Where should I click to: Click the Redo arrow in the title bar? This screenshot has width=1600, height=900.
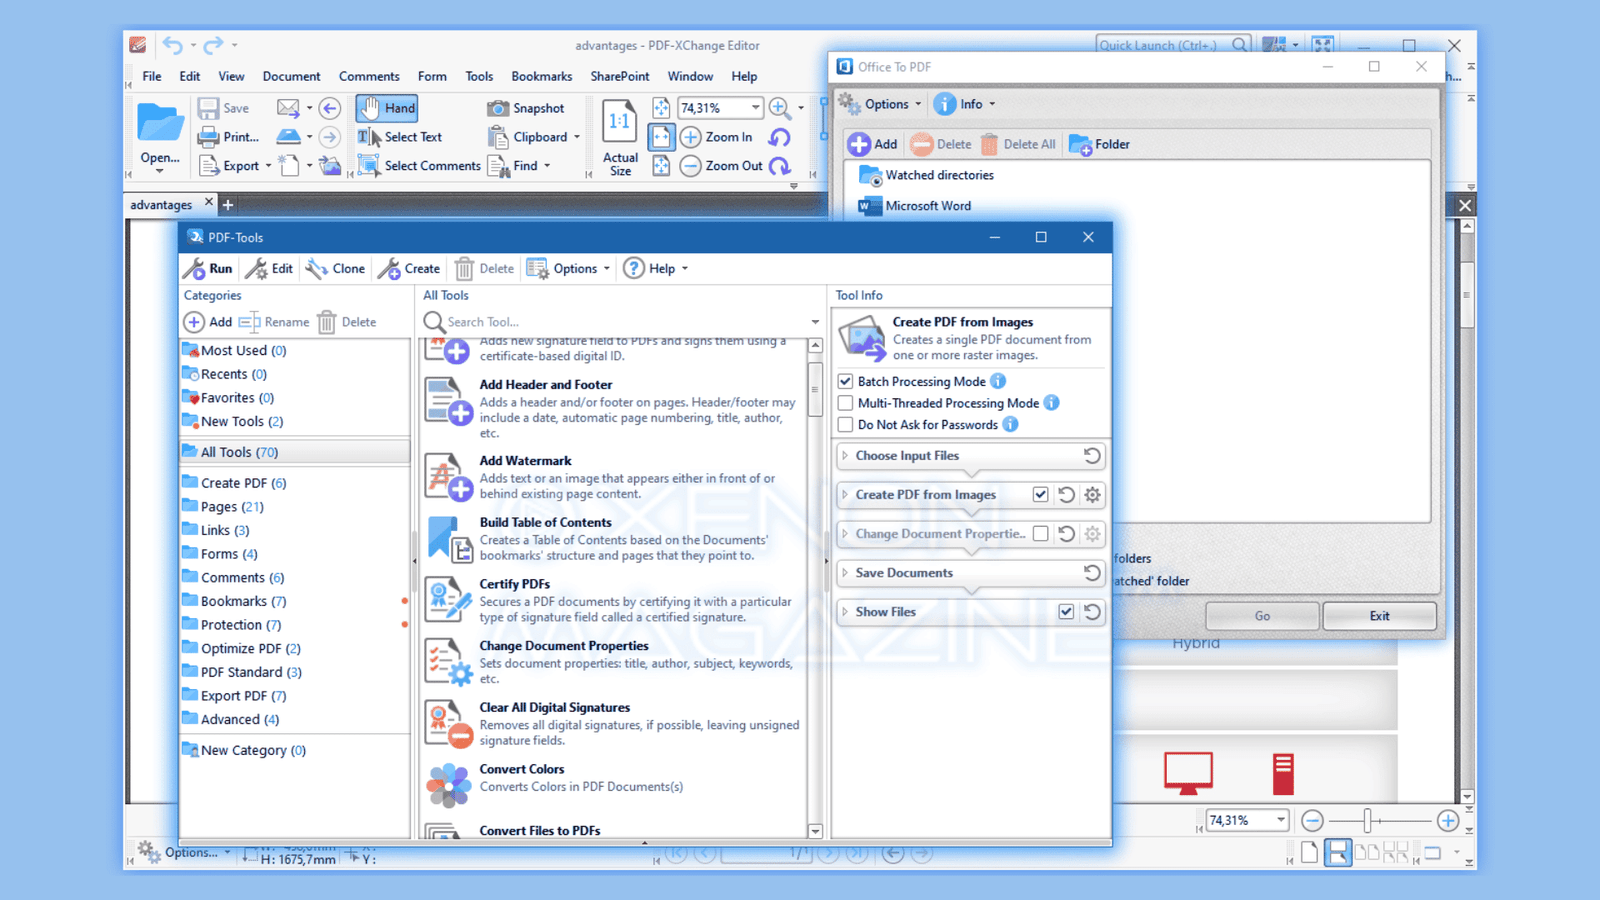click(x=213, y=45)
